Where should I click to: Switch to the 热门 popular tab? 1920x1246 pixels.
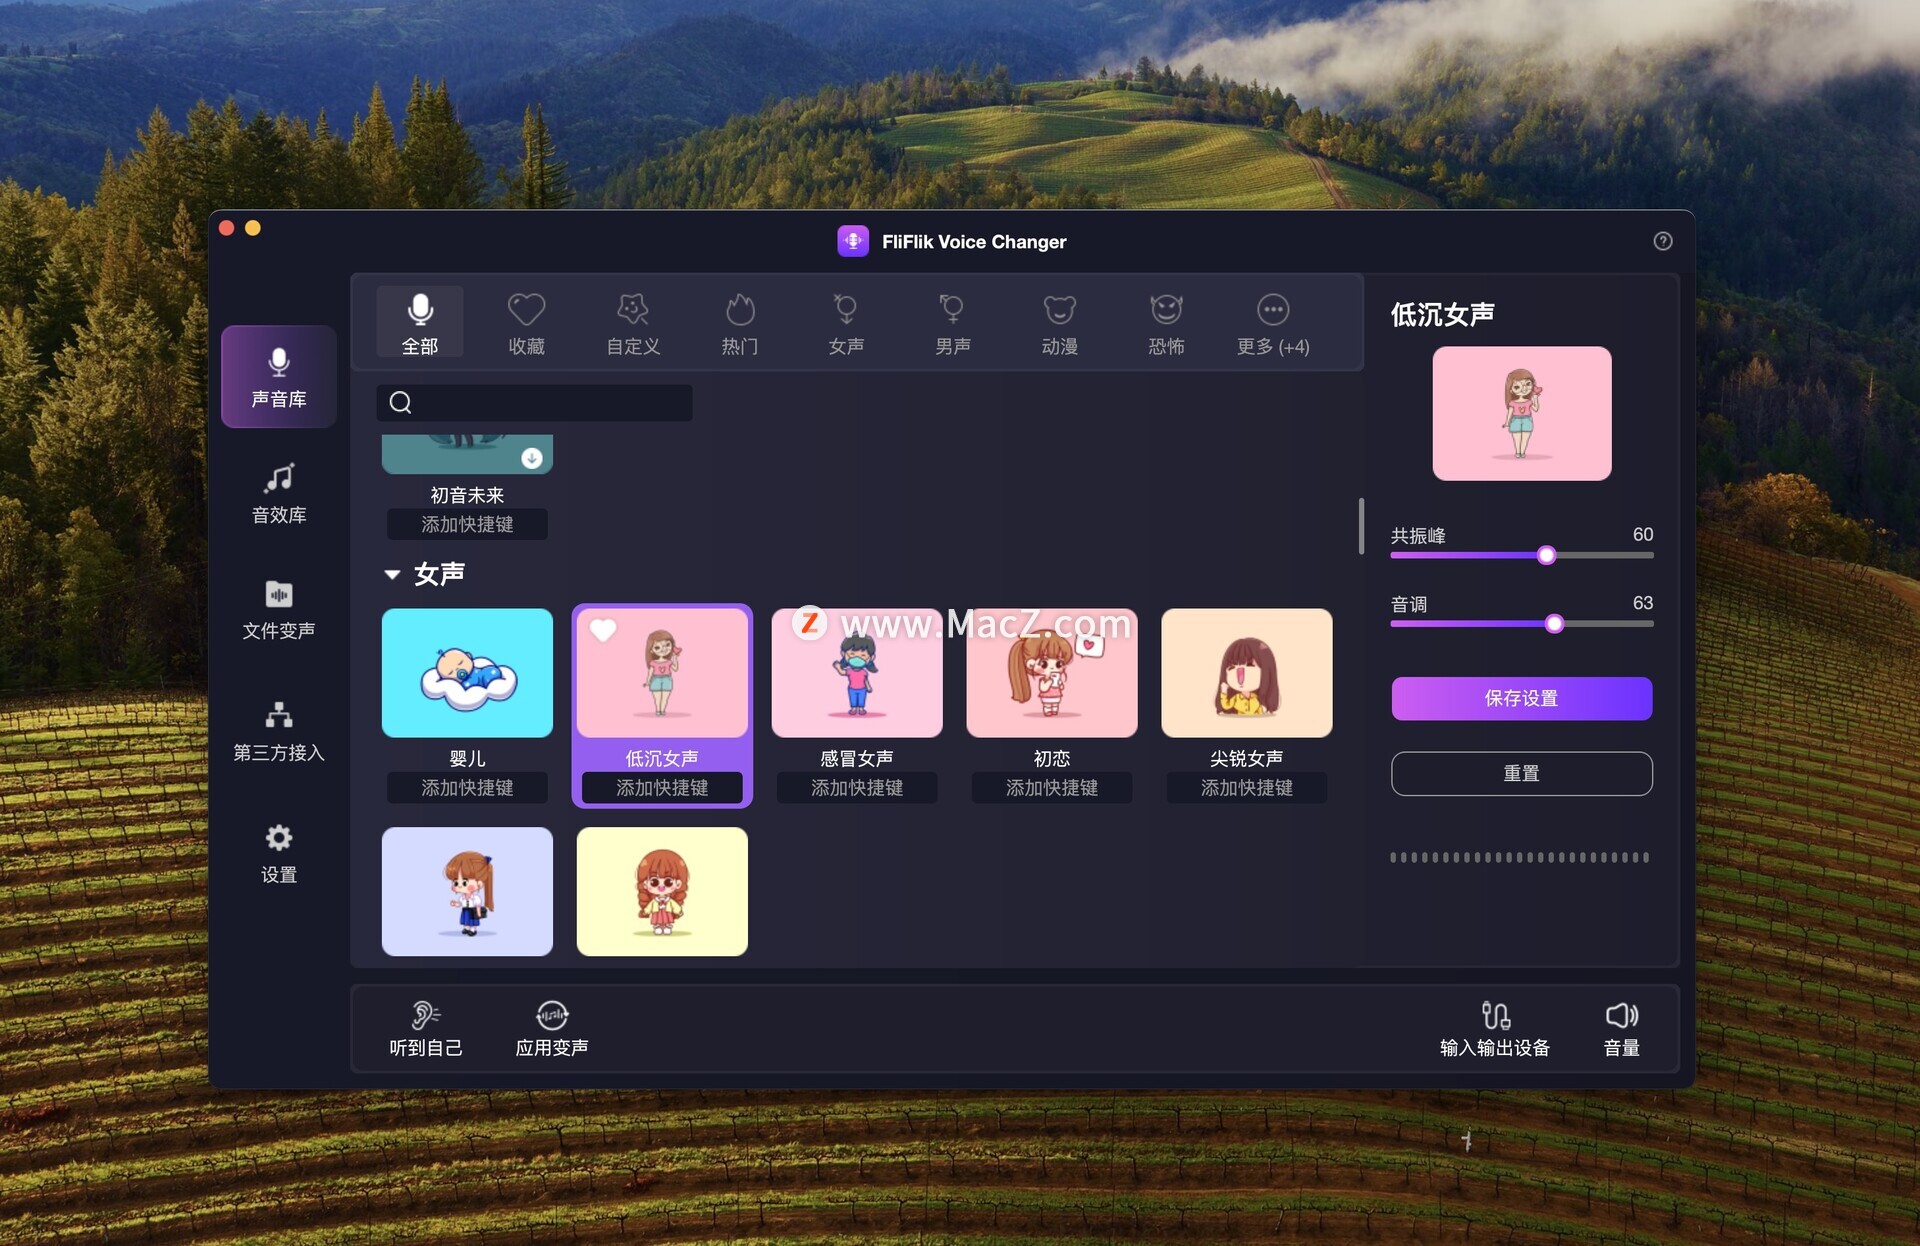740,323
